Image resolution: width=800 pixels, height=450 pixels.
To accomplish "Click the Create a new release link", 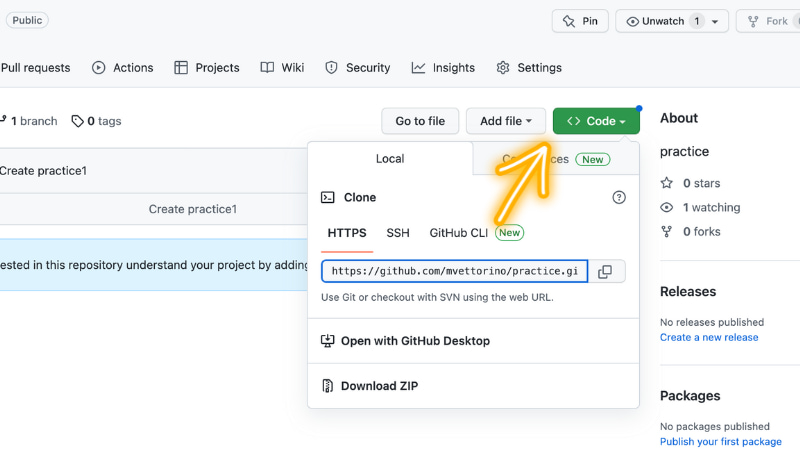I will (x=709, y=337).
